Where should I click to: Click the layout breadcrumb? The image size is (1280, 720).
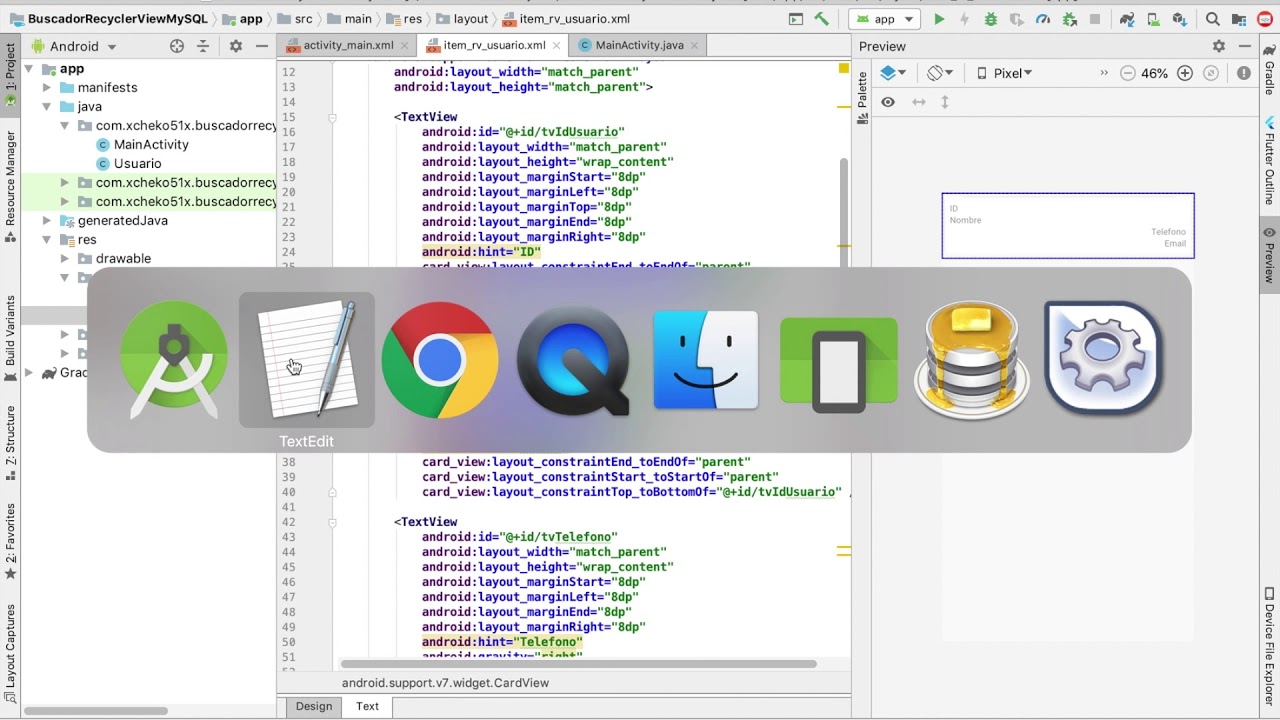[462, 19]
